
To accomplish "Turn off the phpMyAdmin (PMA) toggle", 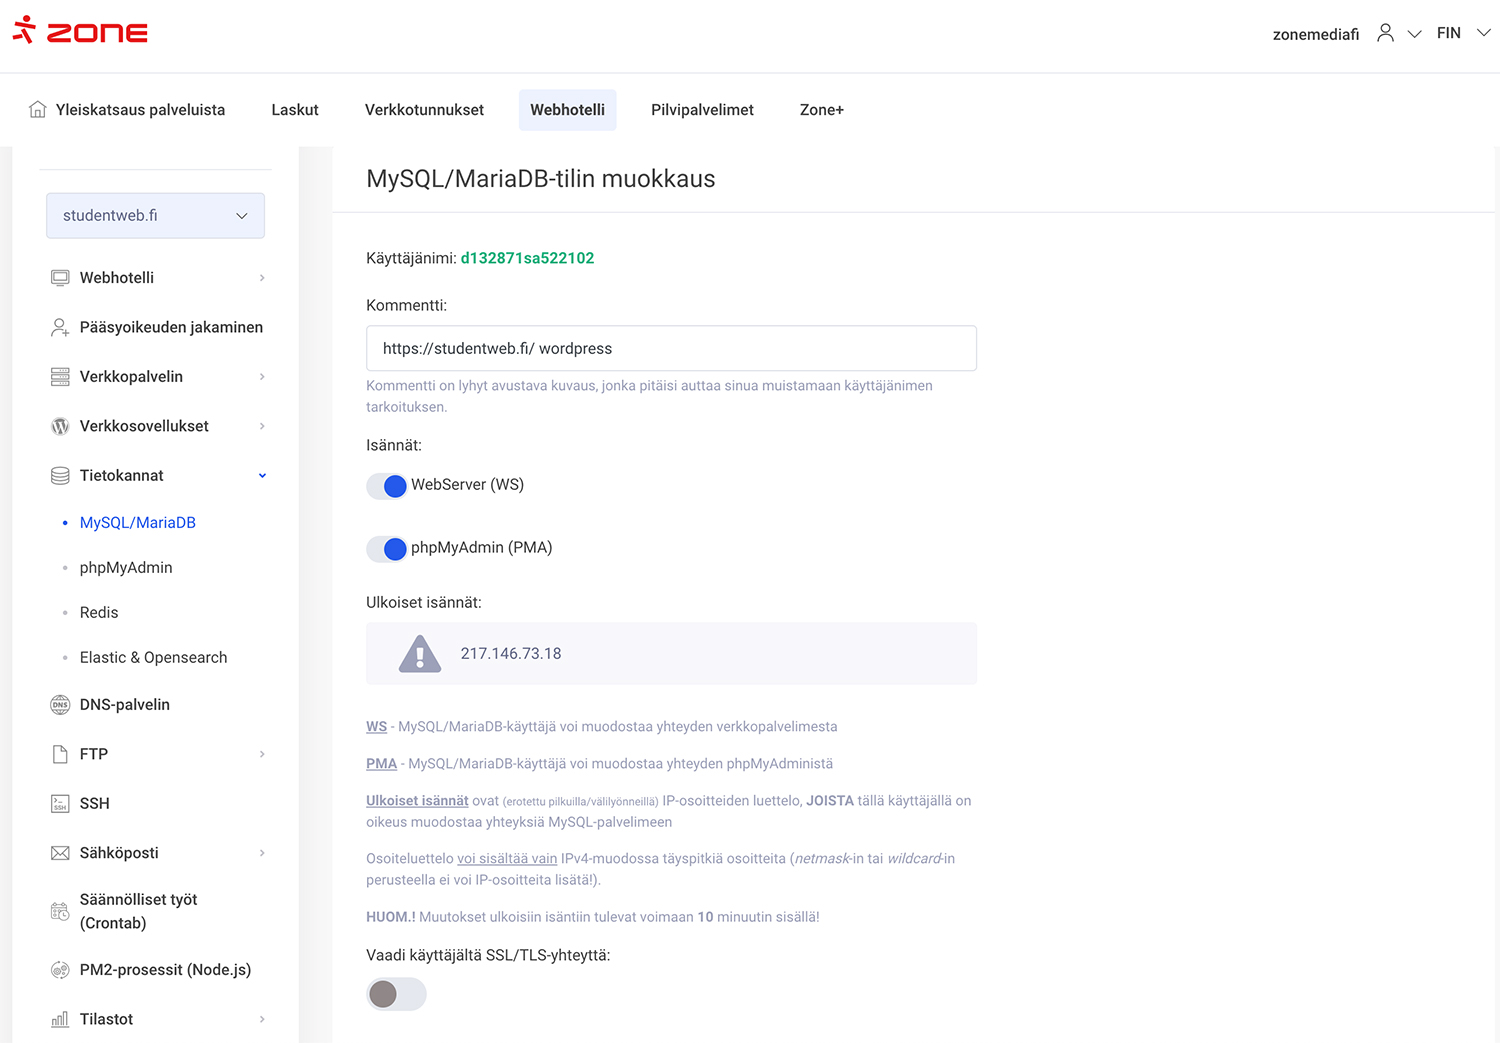I will pyautogui.click(x=387, y=549).
